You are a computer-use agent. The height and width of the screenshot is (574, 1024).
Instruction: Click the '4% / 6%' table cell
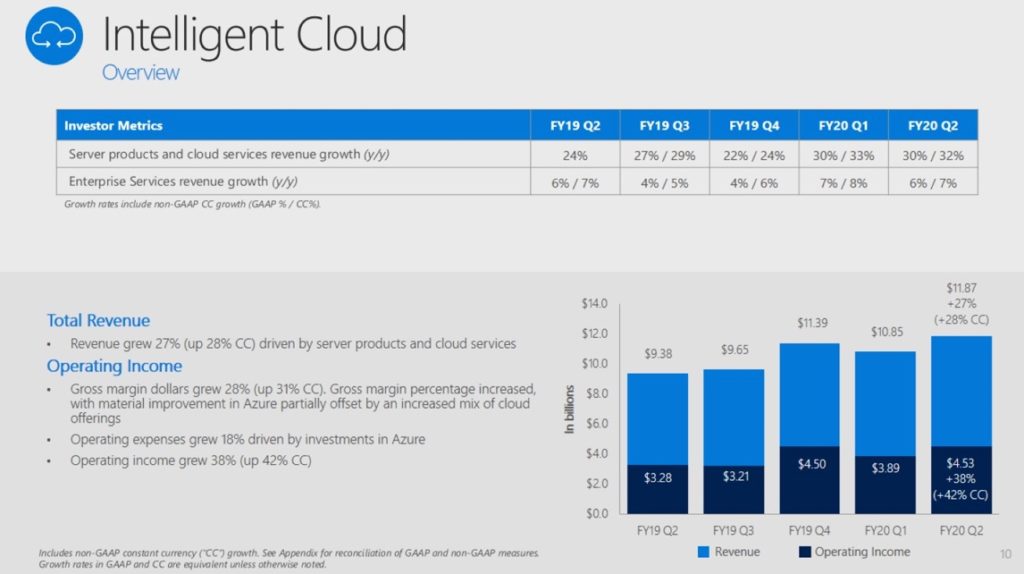click(754, 183)
